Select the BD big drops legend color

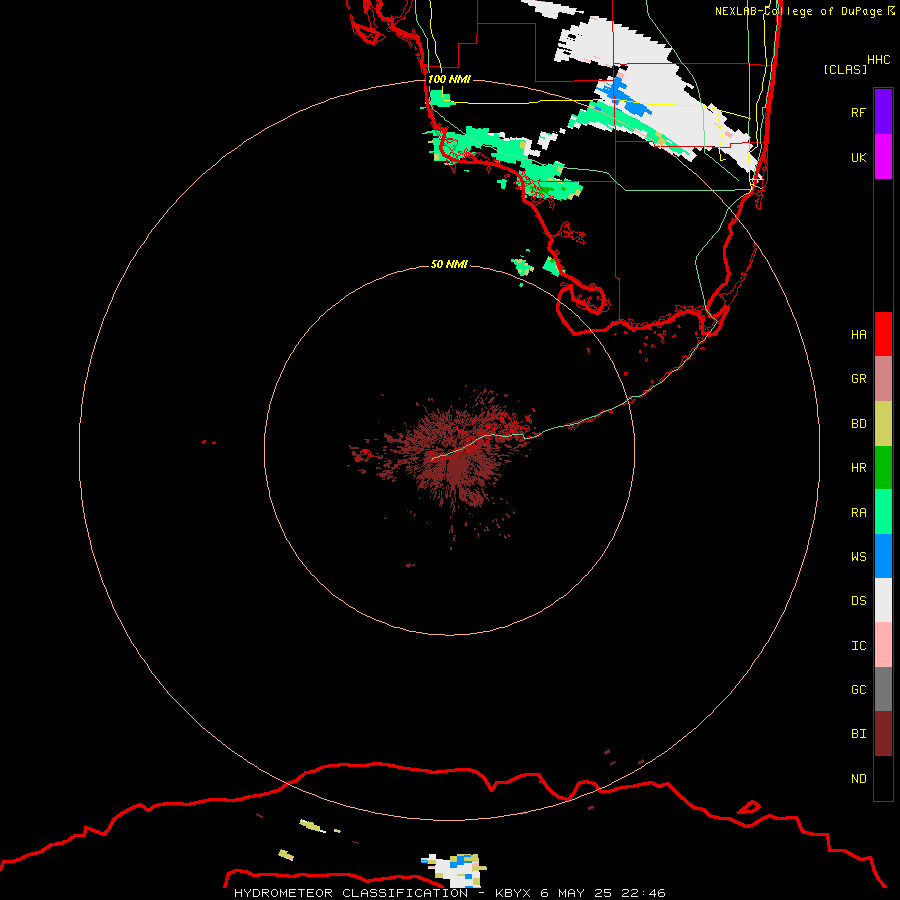[x=883, y=424]
